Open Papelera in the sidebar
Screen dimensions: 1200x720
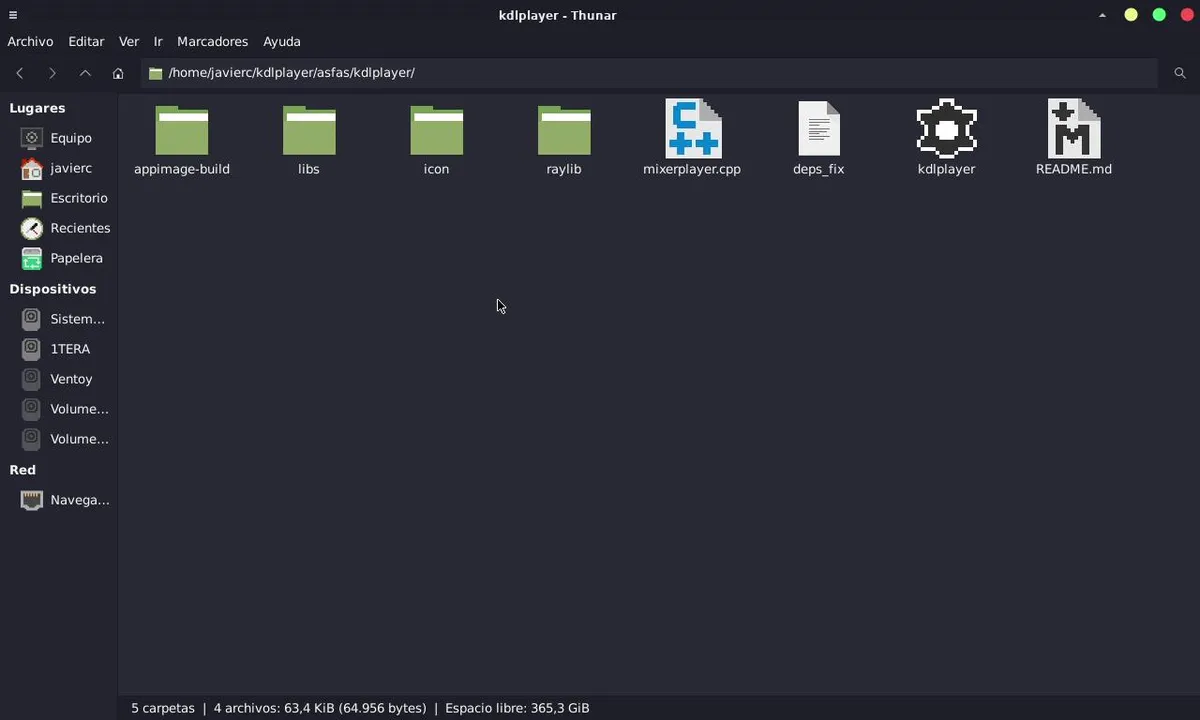[x=59, y=258]
